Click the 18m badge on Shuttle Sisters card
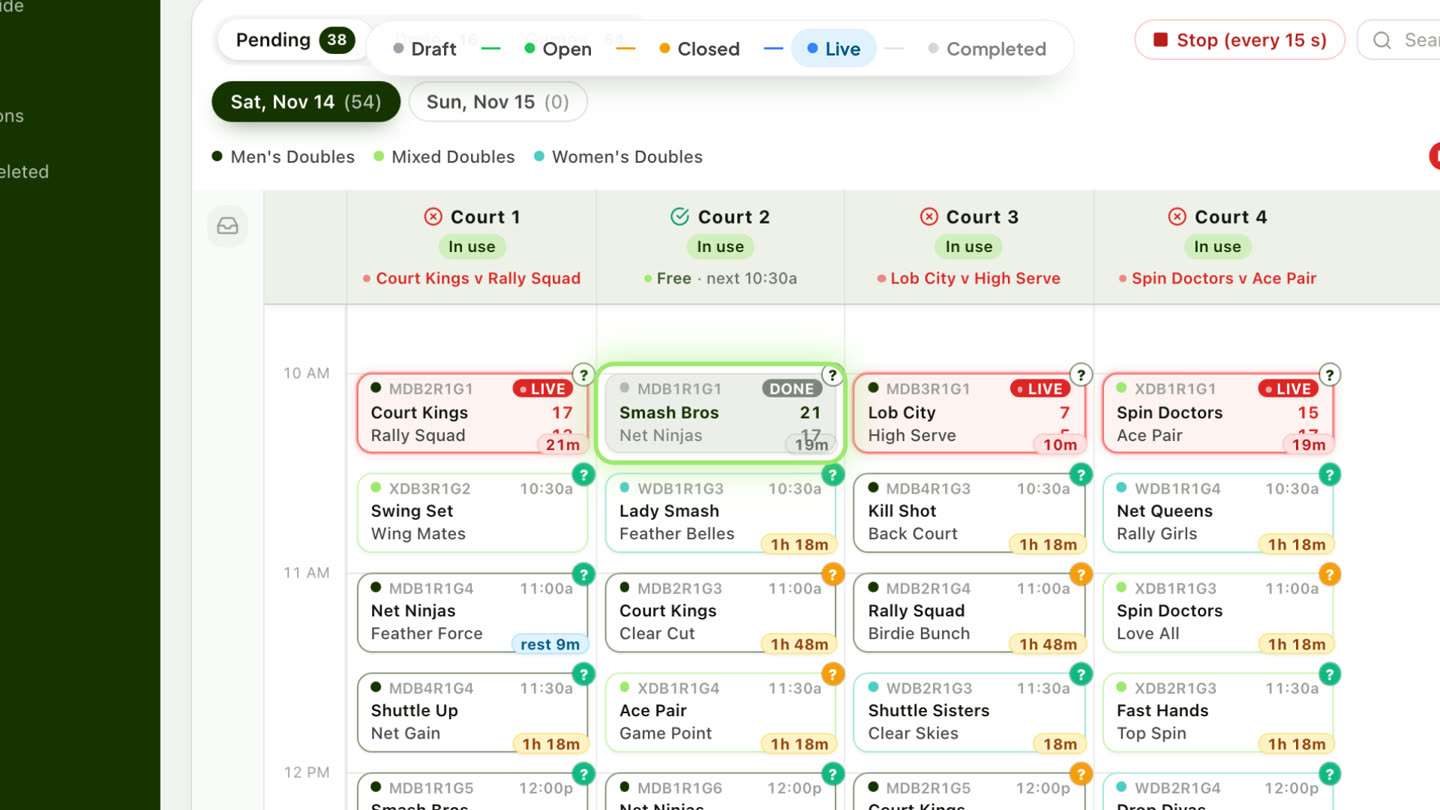Viewport: 1440px width, 810px height. 1060,744
